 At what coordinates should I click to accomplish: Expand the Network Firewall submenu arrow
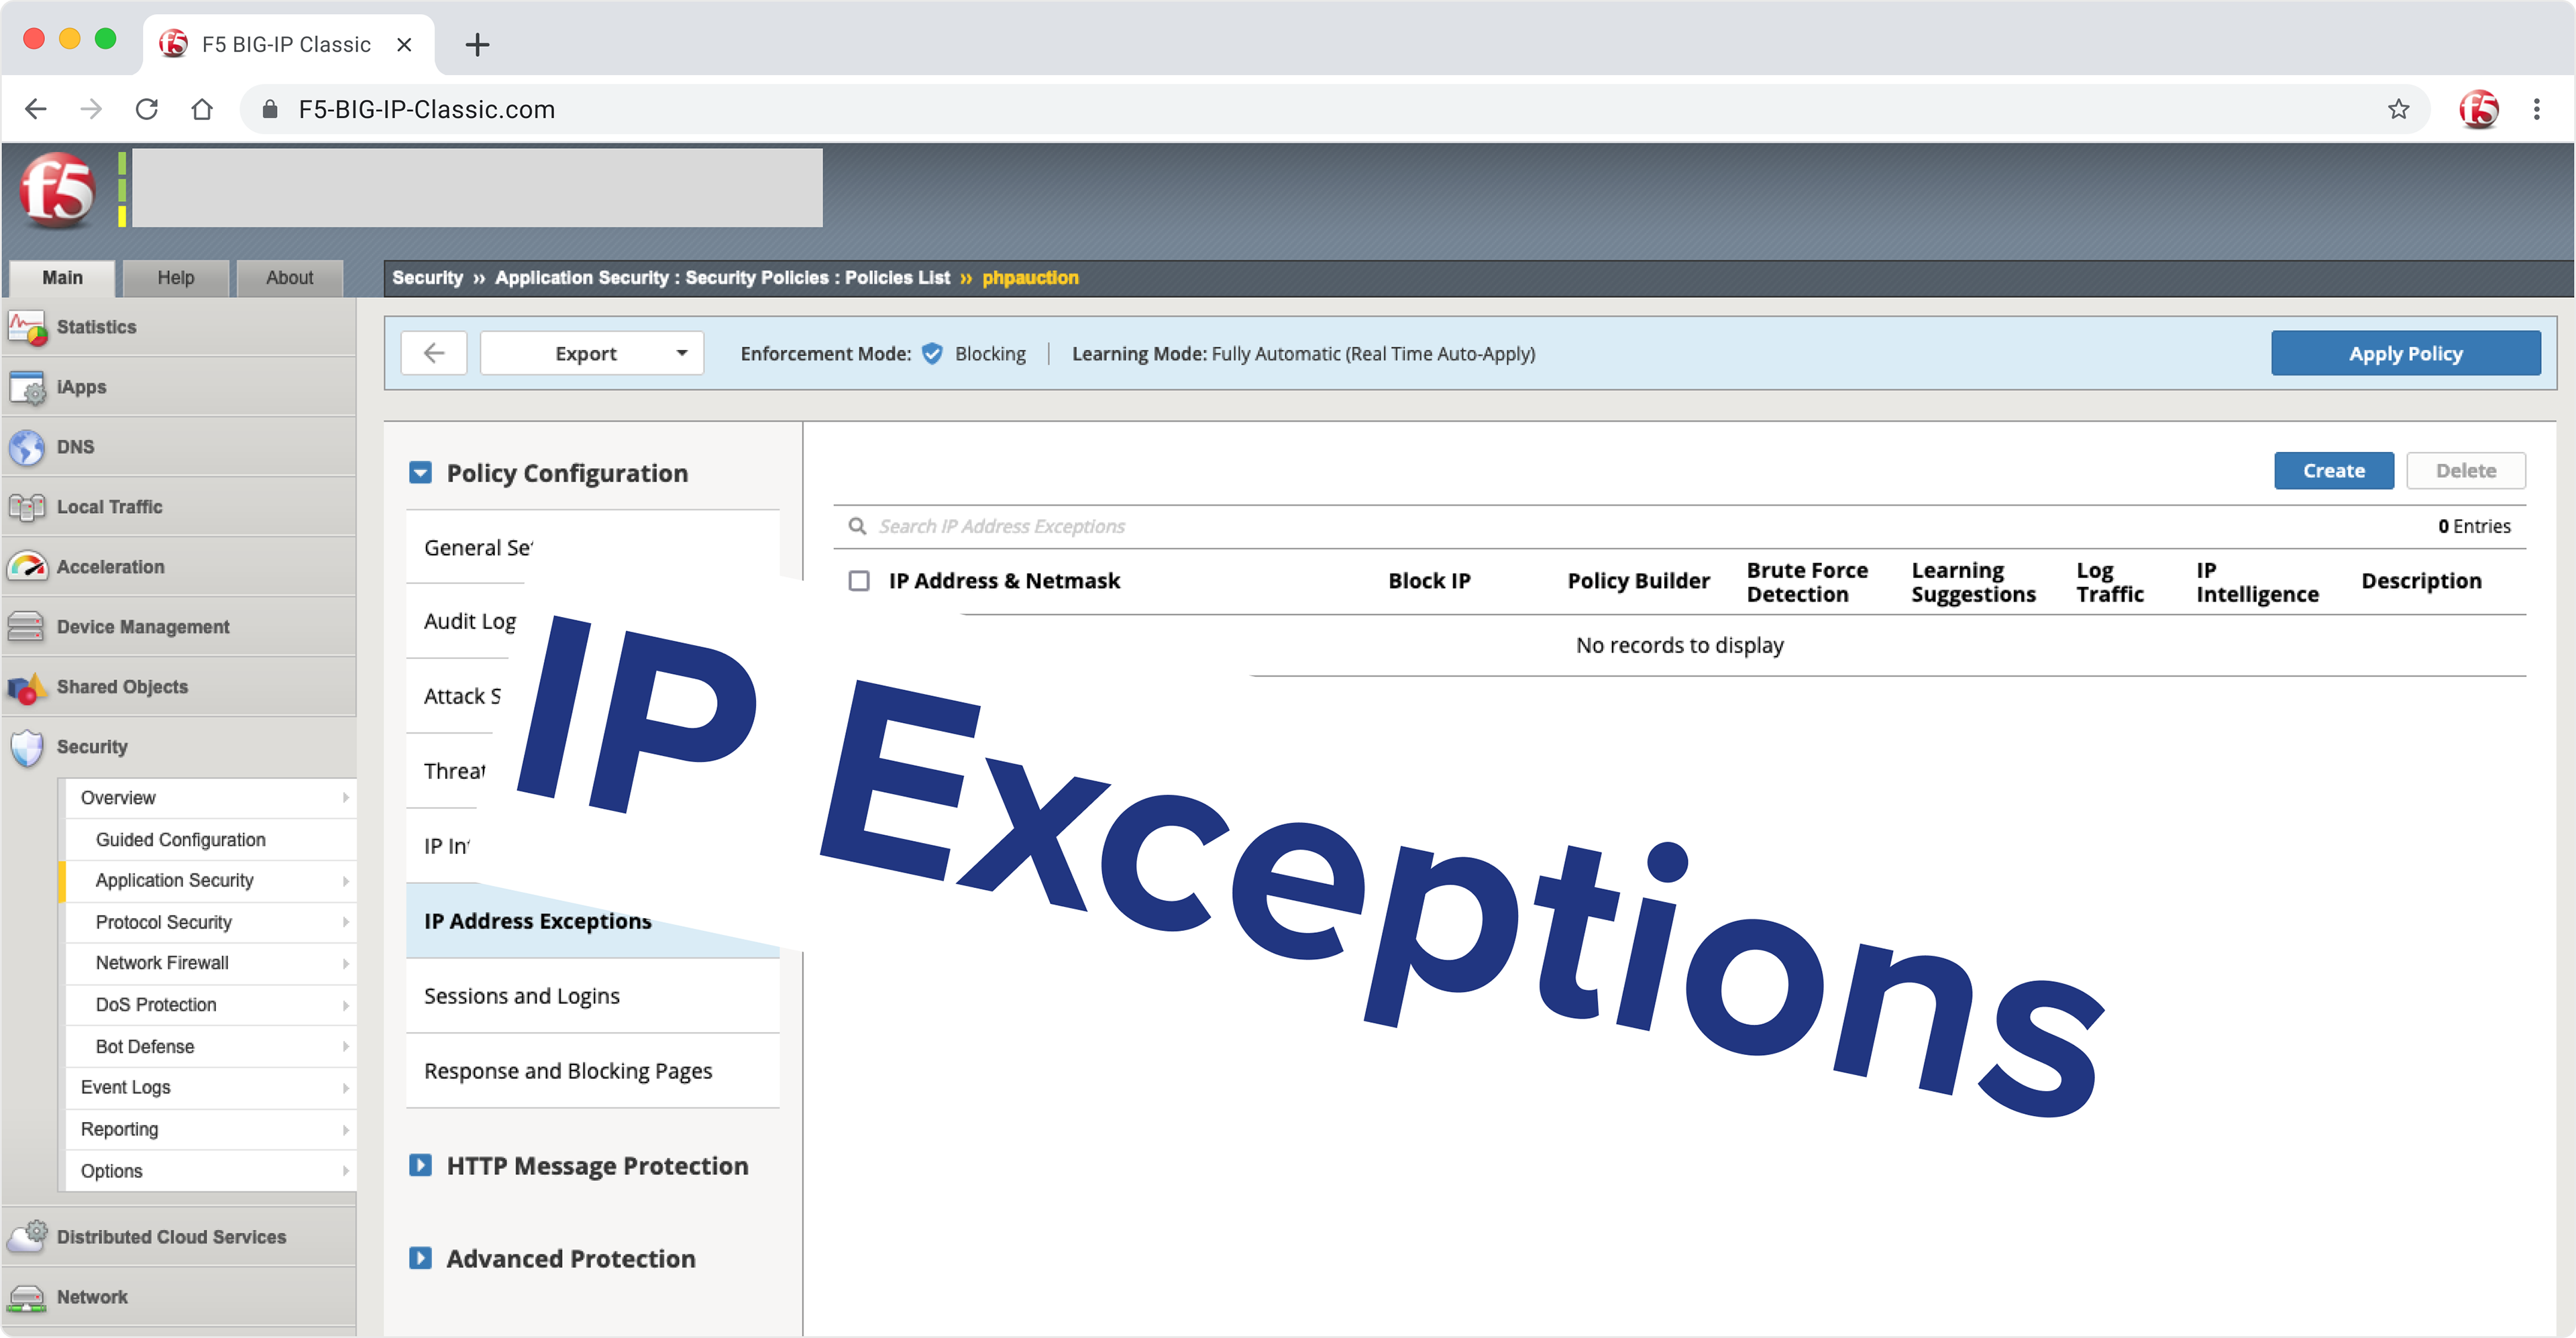click(345, 963)
